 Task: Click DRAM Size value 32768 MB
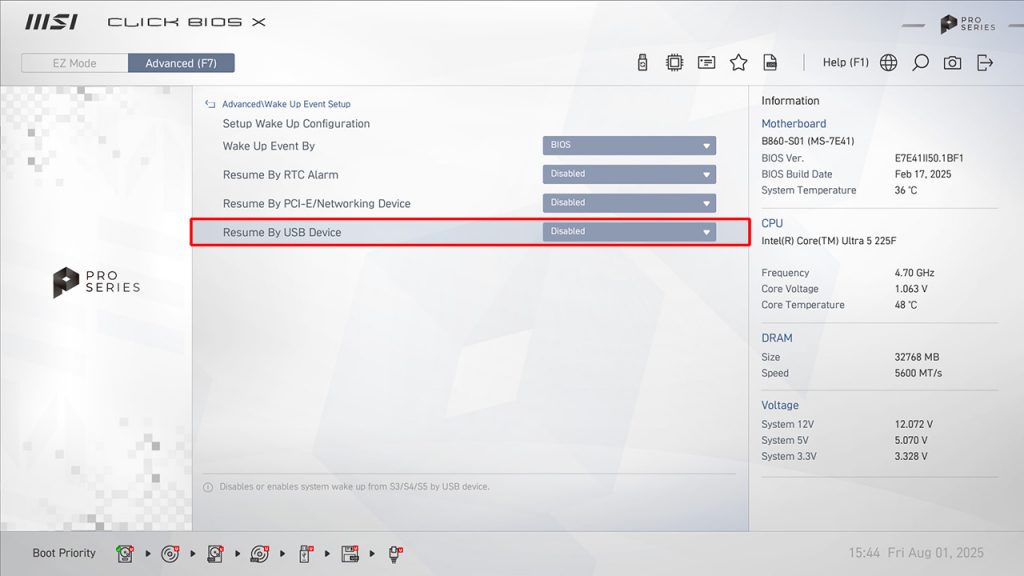[917, 357]
